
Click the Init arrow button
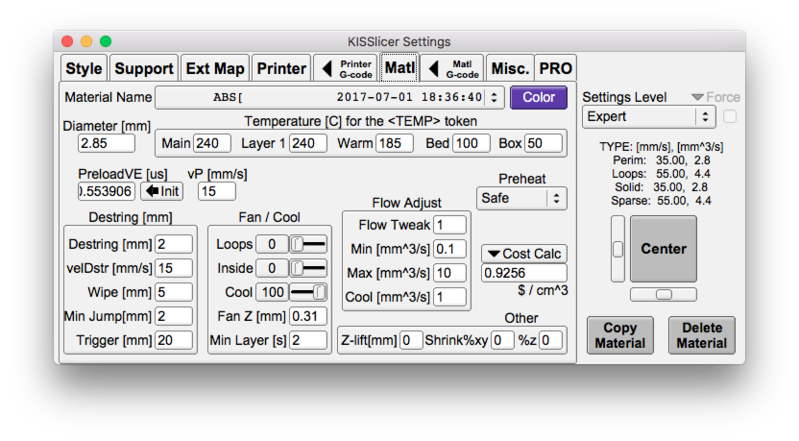point(162,191)
